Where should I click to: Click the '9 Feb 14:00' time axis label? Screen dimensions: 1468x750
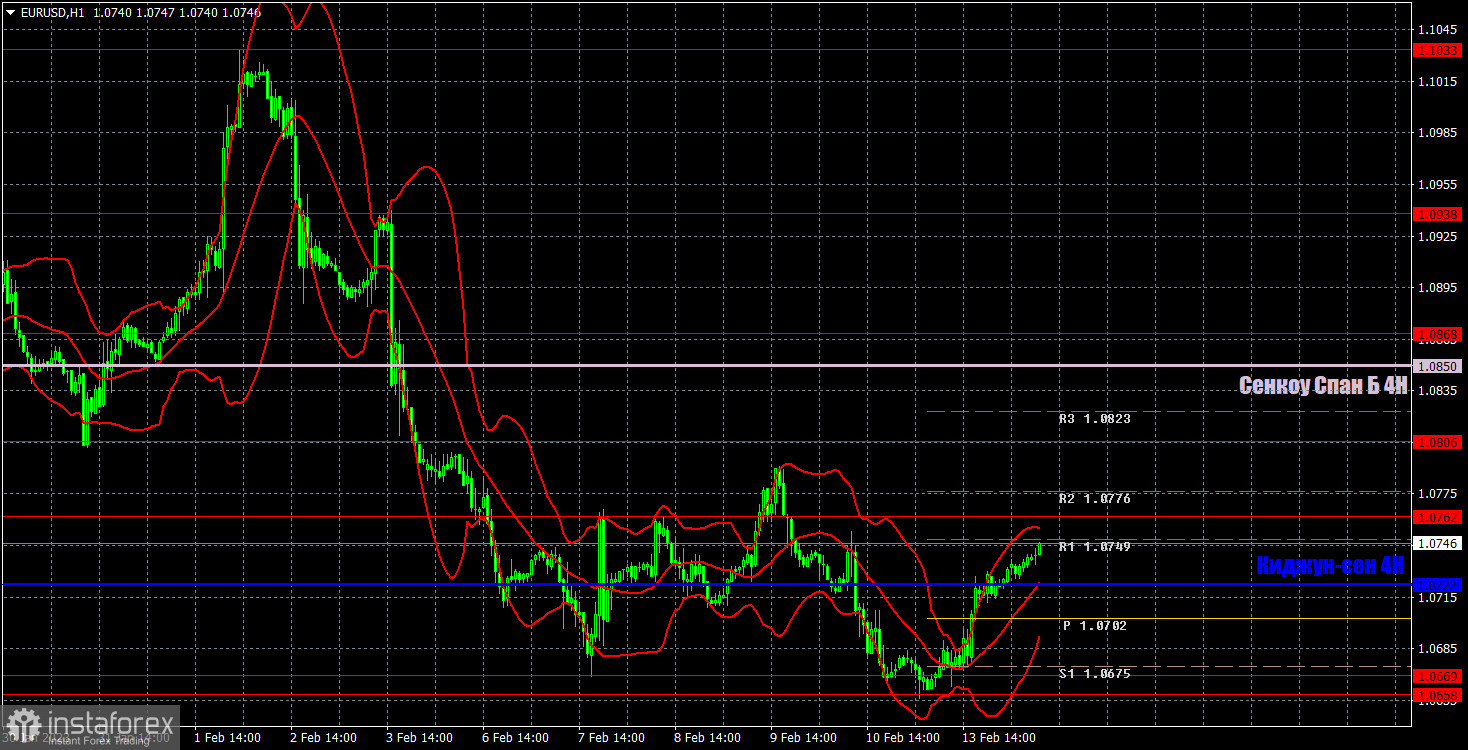pos(803,738)
